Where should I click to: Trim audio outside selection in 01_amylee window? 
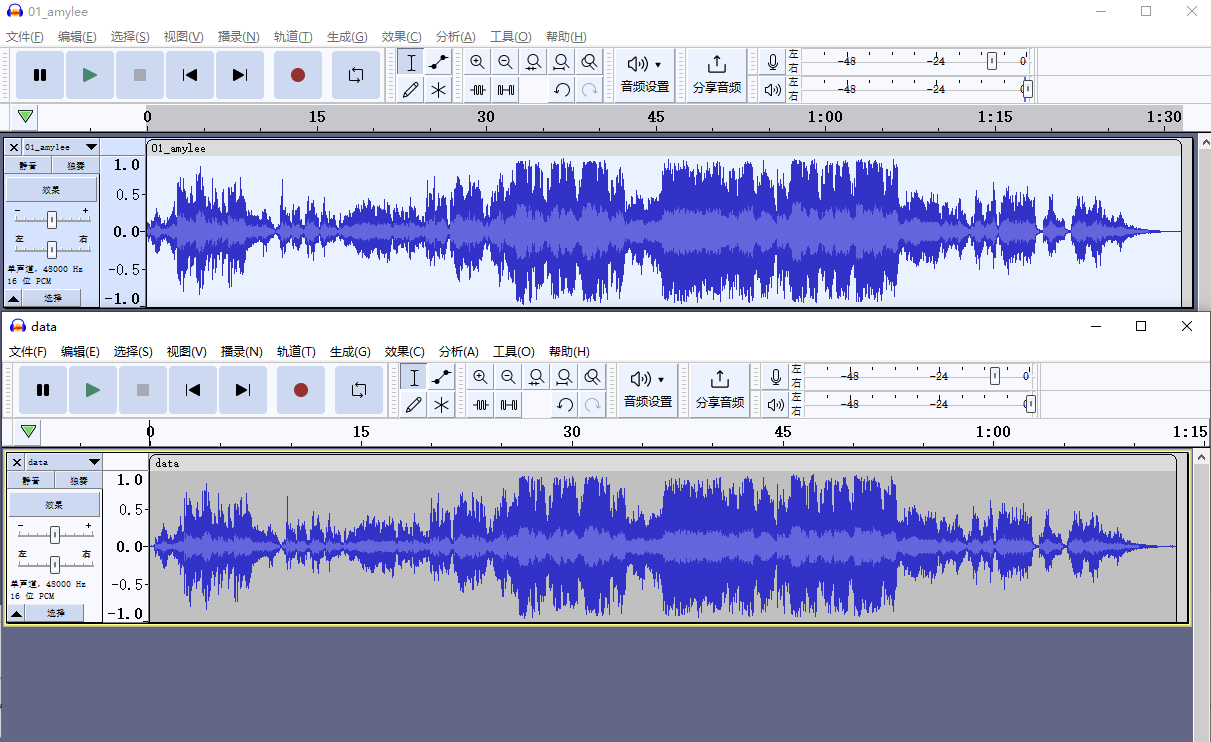click(x=478, y=89)
